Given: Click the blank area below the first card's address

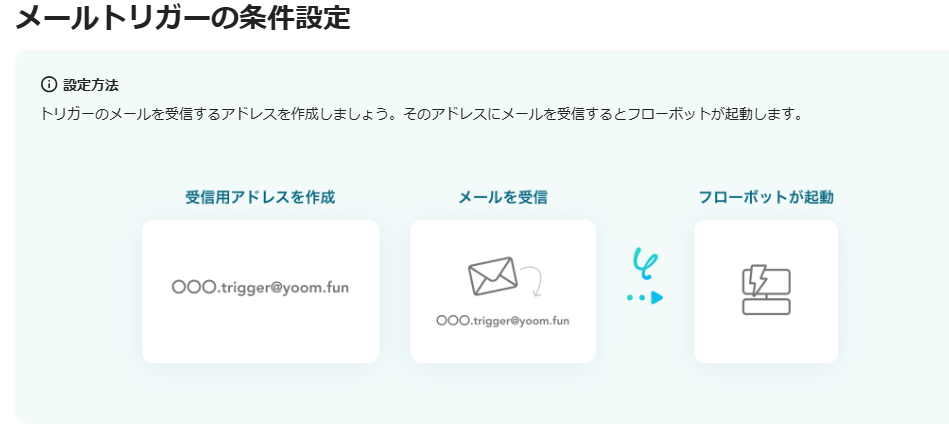Looking at the screenshot, I should pyautogui.click(x=260, y=332).
